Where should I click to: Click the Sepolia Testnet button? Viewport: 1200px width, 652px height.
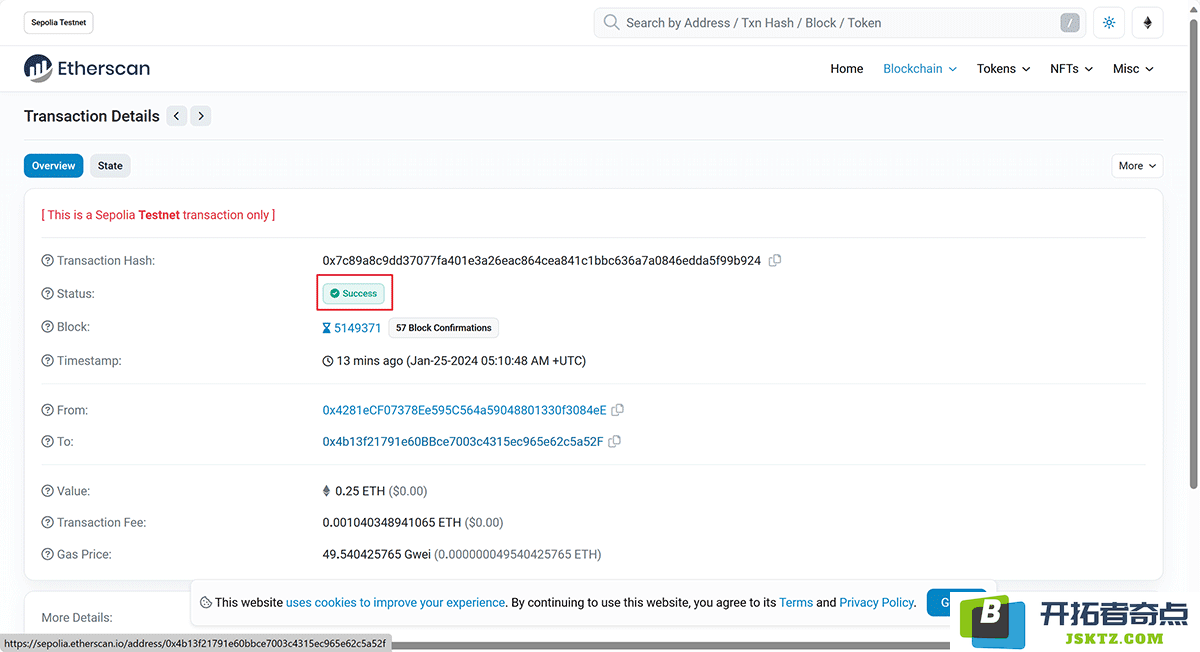[x=59, y=23]
